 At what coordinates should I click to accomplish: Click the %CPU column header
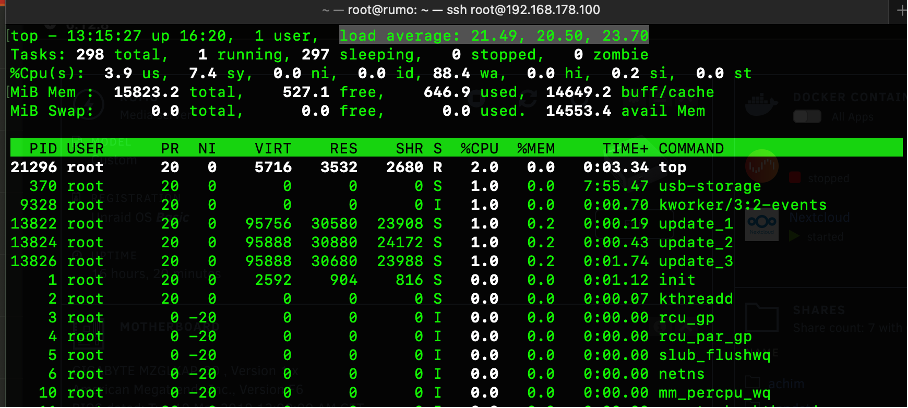point(479,149)
